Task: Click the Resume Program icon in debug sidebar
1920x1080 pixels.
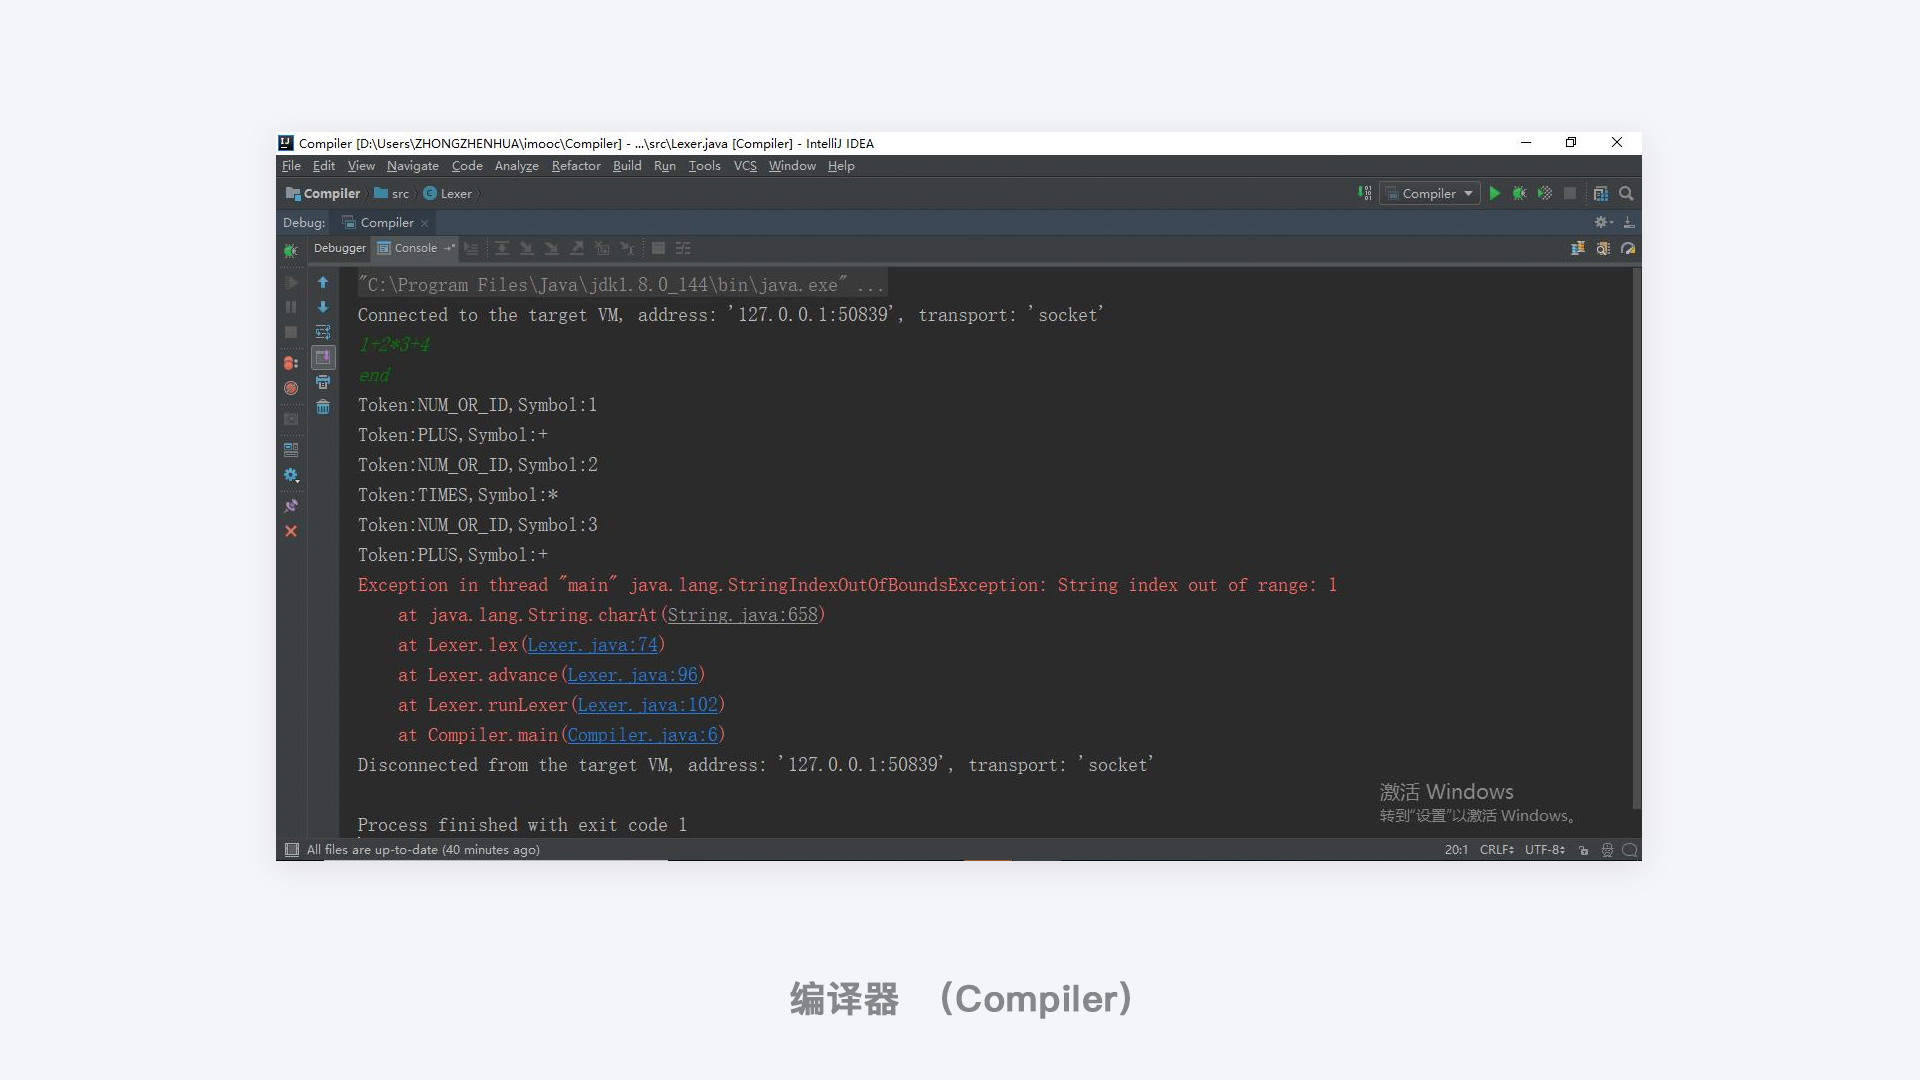Action: (x=291, y=282)
